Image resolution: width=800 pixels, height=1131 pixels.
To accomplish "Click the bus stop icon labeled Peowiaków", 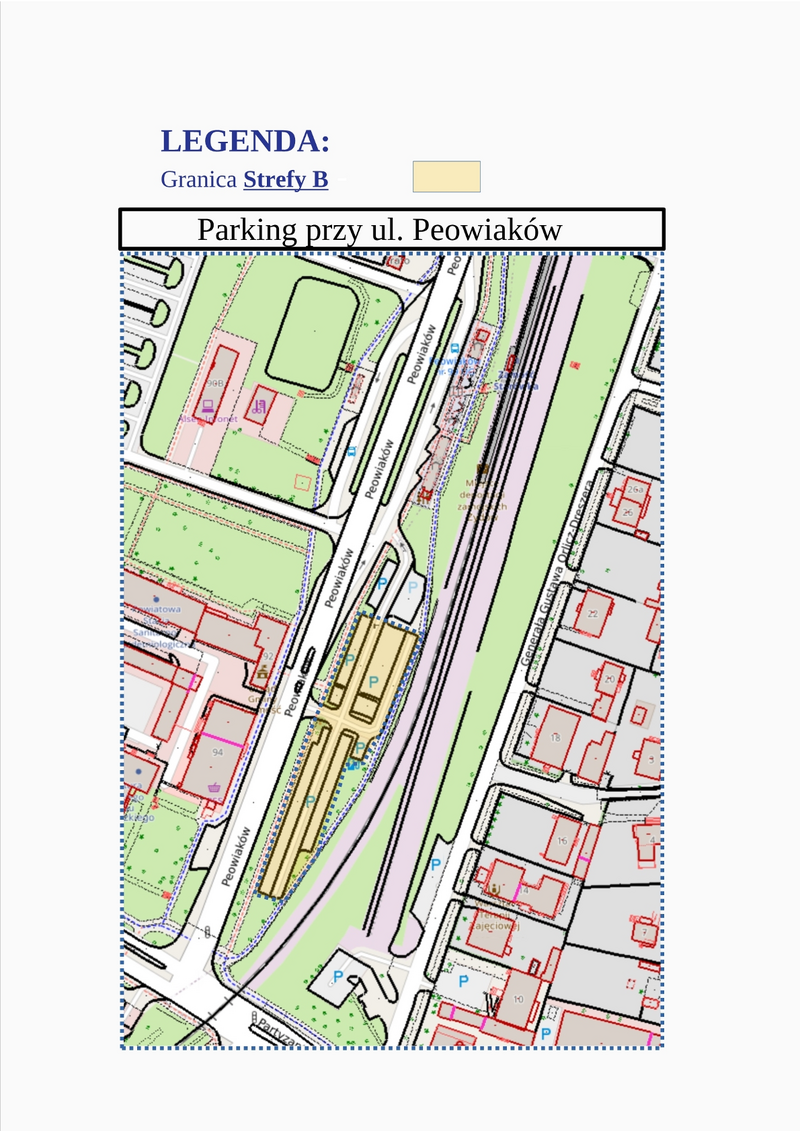I will [454, 348].
